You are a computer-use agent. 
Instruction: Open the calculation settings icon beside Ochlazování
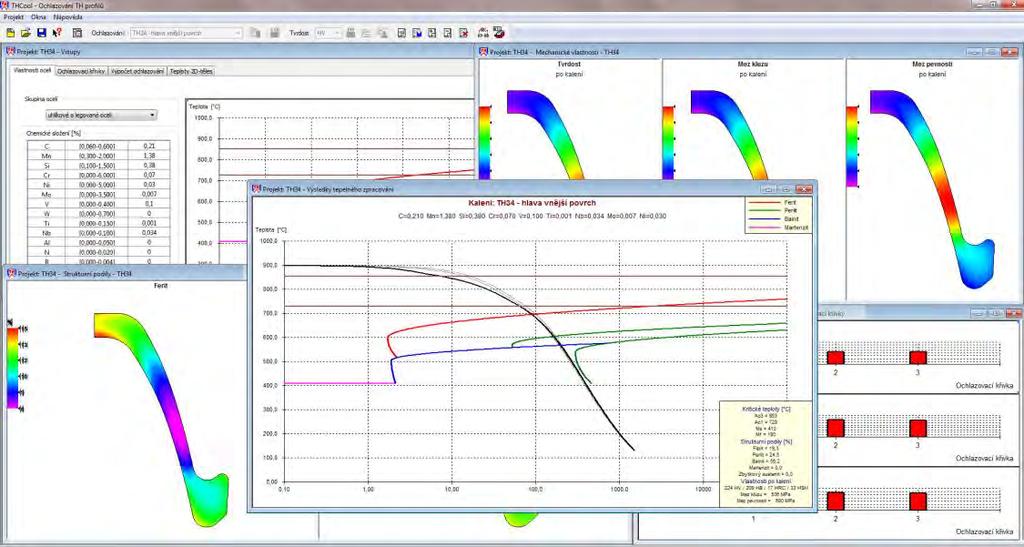click(x=78, y=33)
